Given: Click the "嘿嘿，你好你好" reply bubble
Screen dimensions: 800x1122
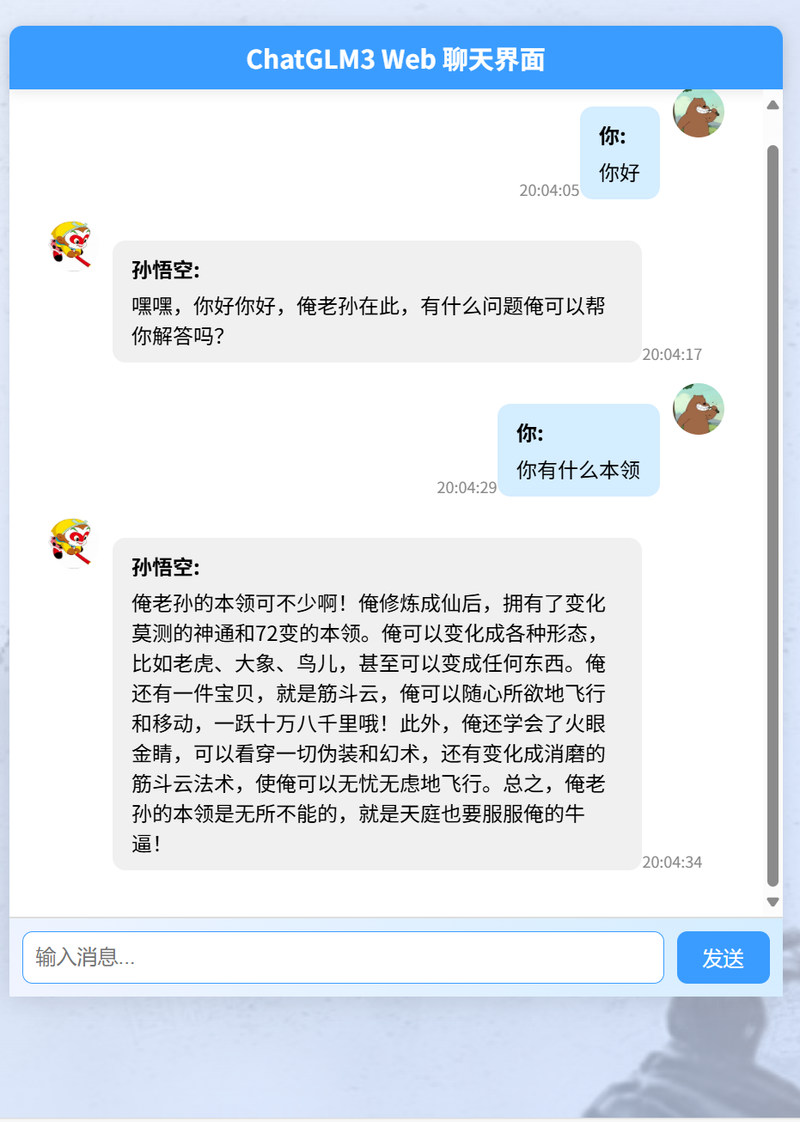Looking at the screenshot, I should (376, 301).
